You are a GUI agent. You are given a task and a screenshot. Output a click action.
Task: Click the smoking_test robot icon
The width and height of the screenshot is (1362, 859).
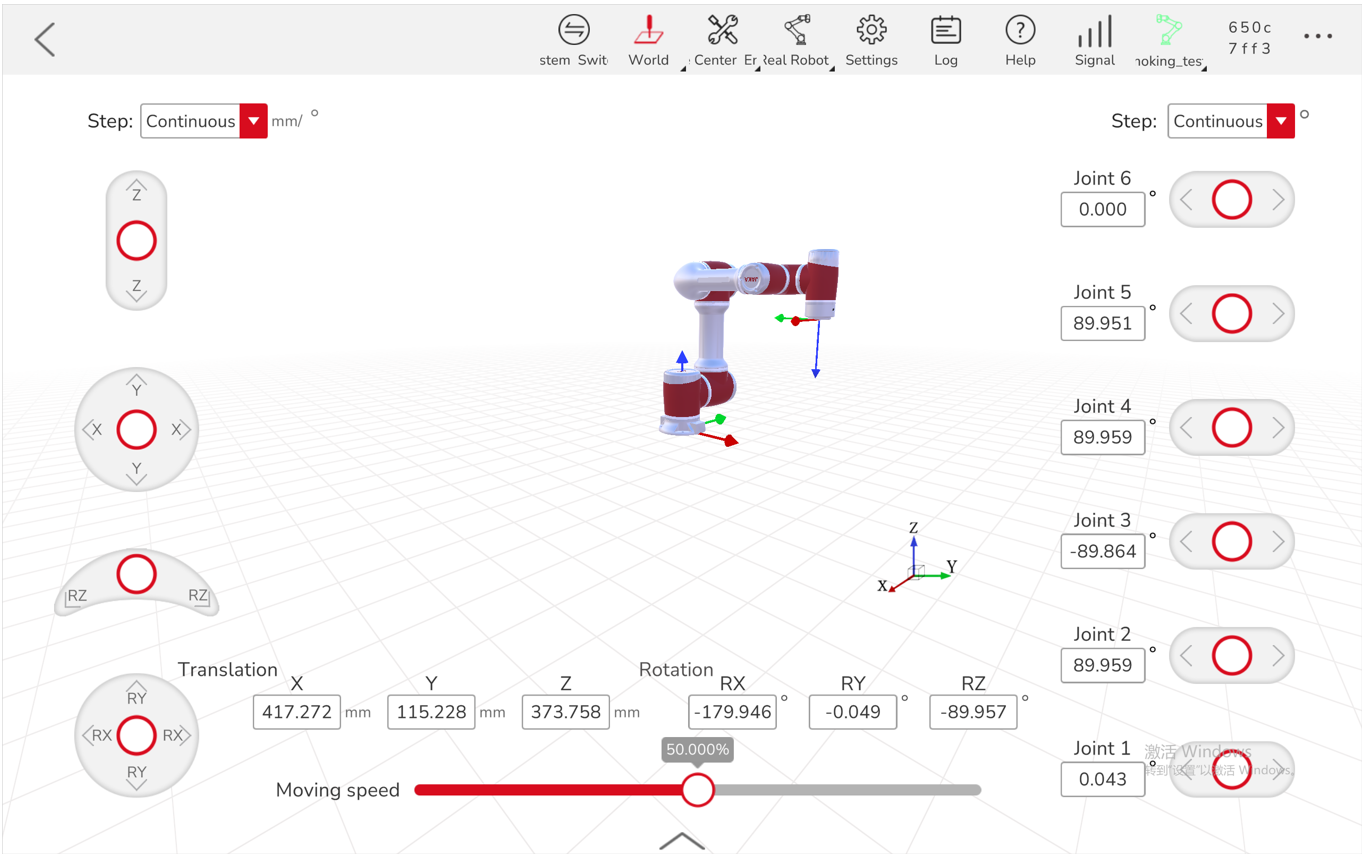click(x=1168, y=38)
